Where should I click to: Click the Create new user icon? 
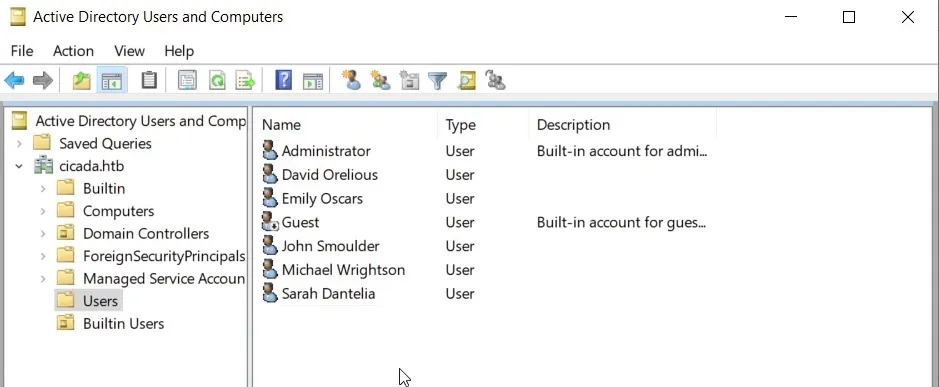click(352, 80)
